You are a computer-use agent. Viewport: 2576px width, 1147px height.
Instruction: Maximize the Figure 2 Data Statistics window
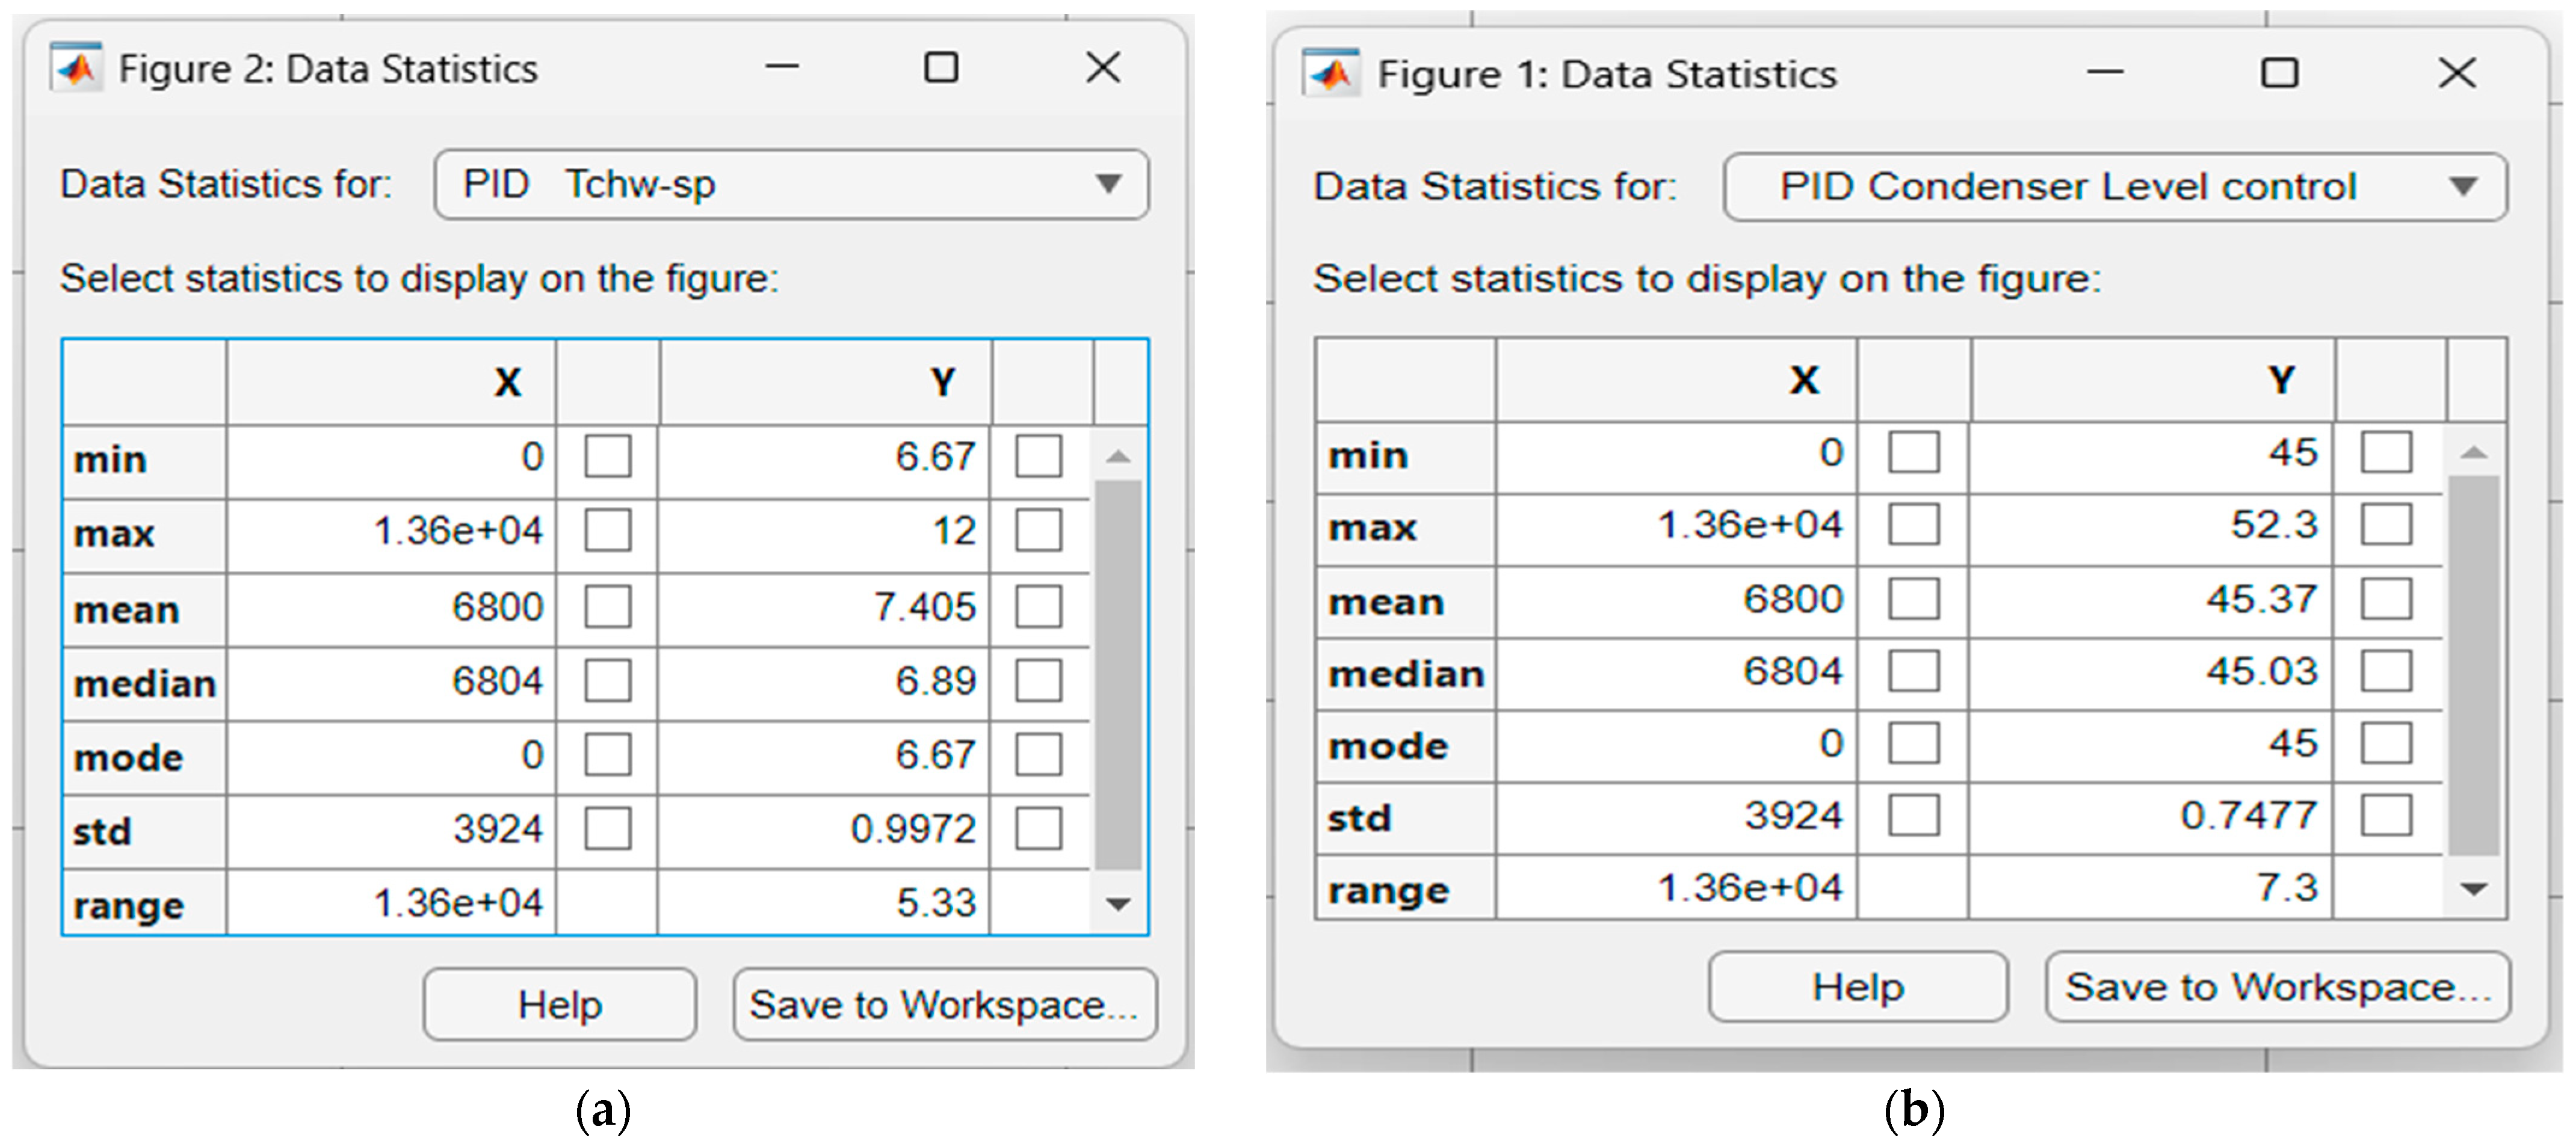941,68
